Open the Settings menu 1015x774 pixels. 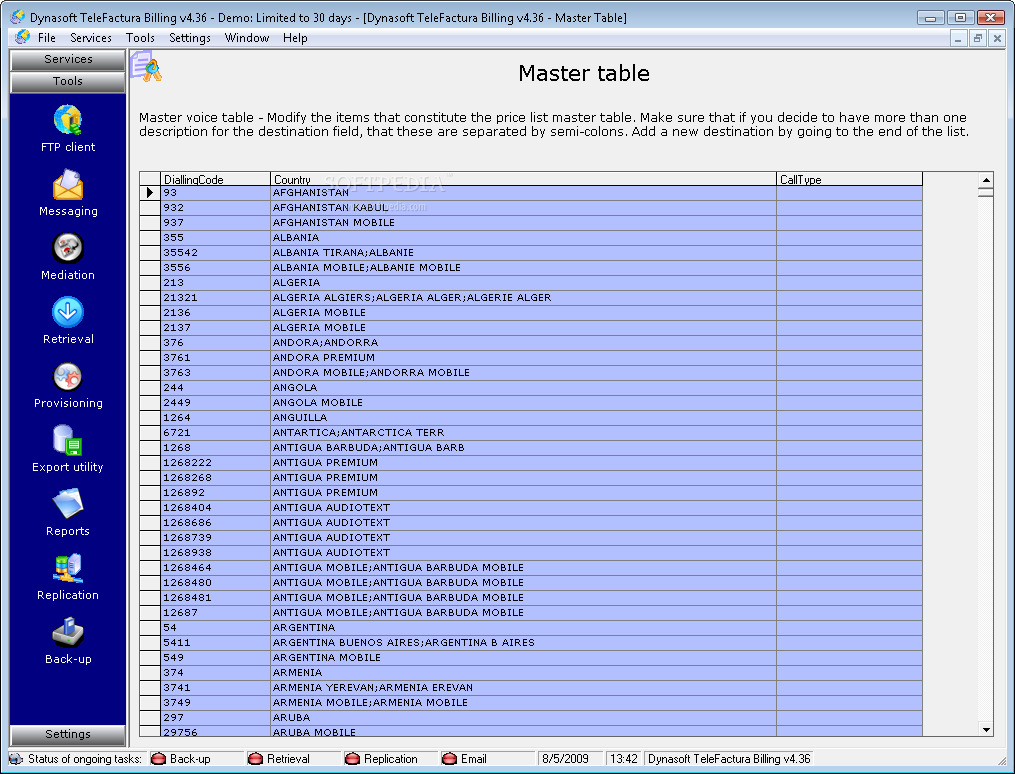click(x=190, y=38)
